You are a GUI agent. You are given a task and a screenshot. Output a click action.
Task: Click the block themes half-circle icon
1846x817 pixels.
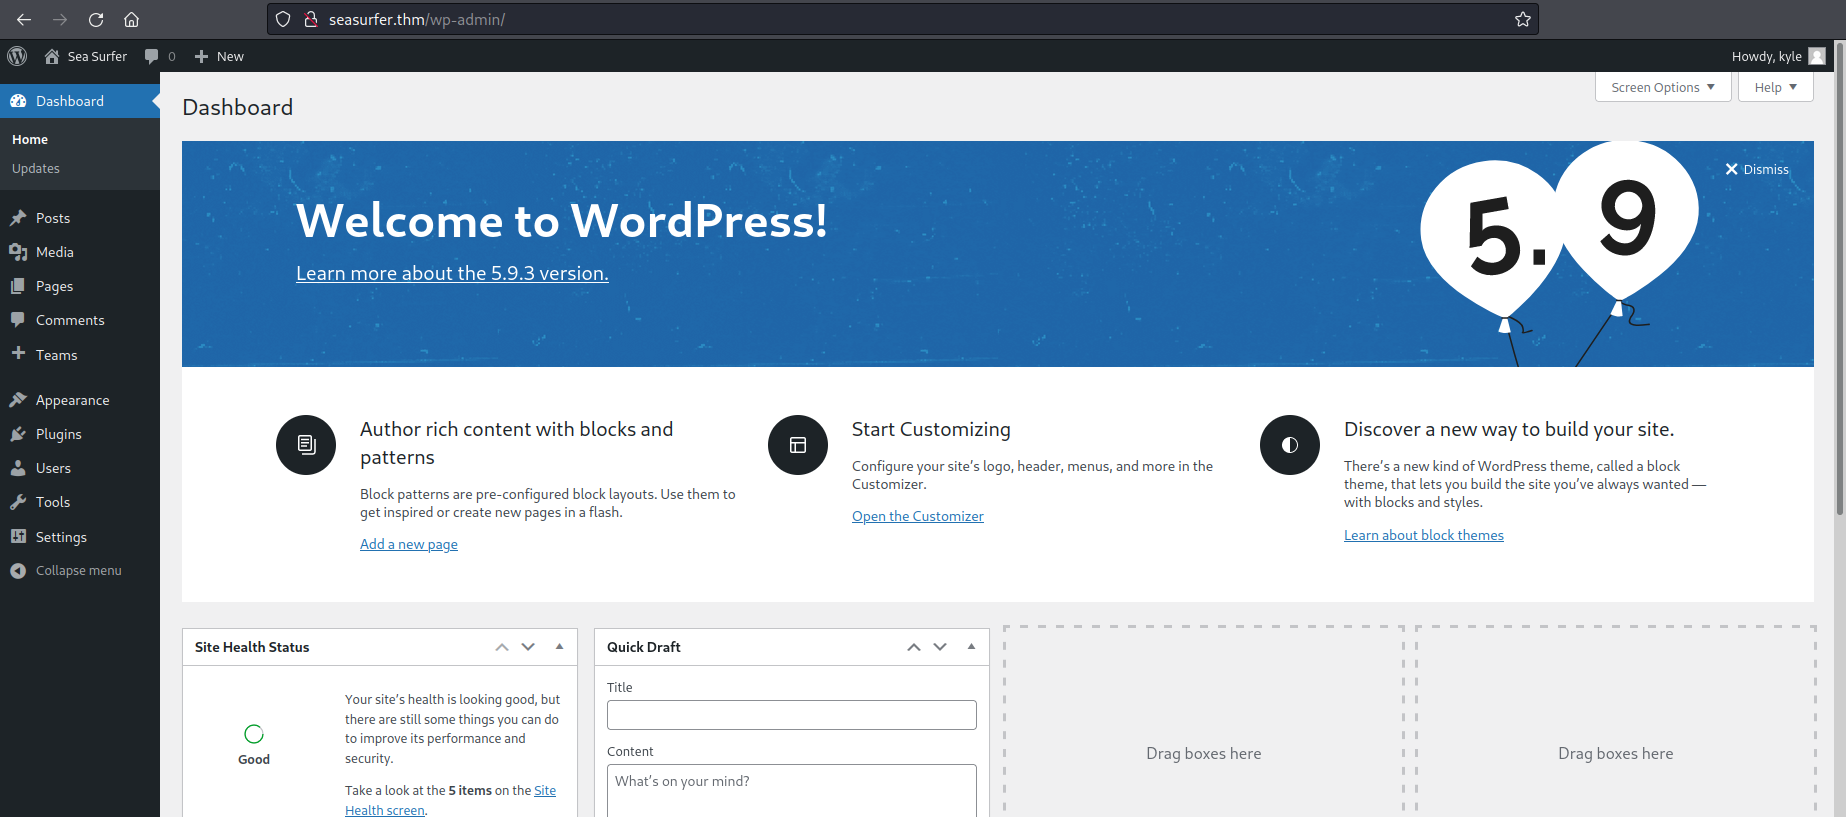tap(1290, 445)
